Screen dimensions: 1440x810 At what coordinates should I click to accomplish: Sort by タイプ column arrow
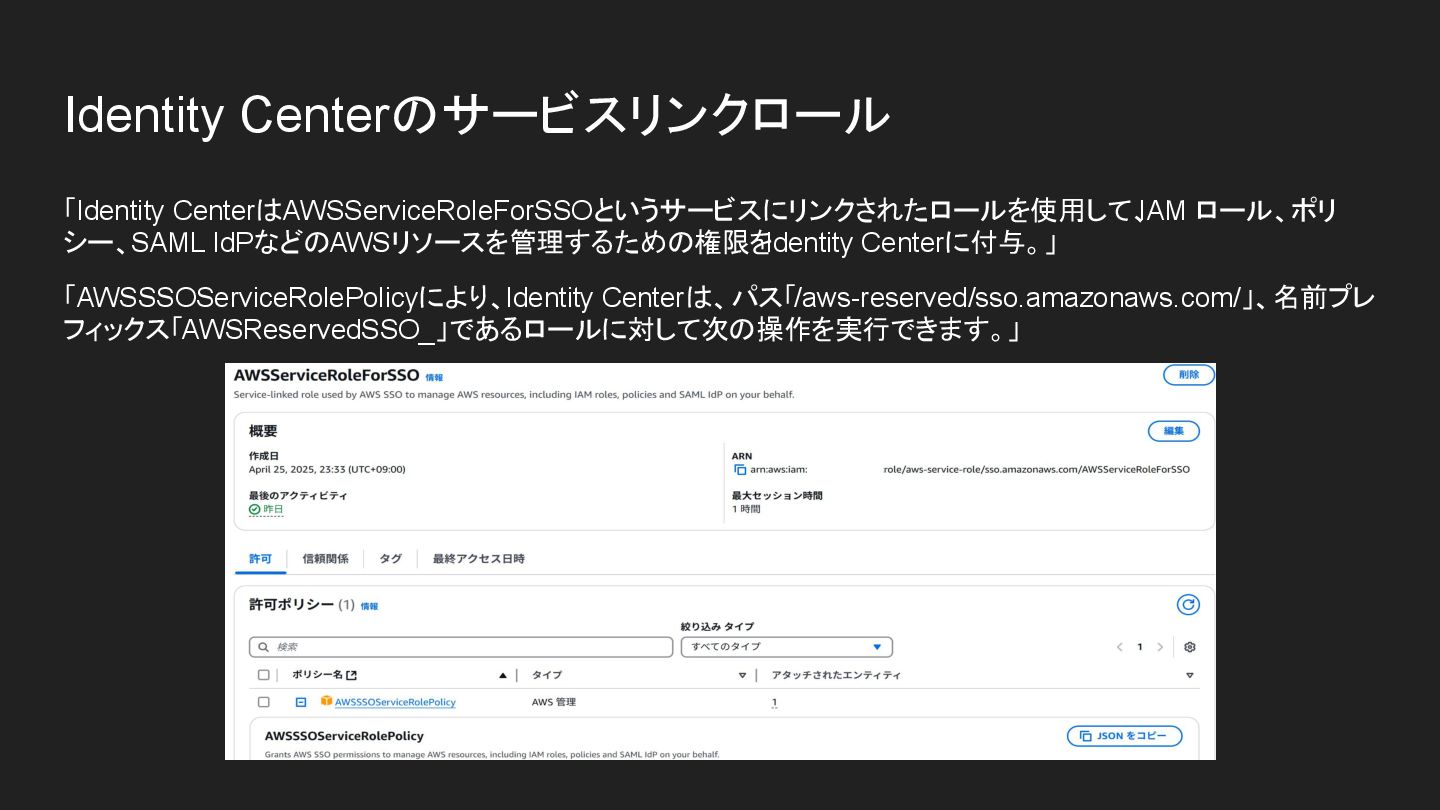[742, 675]
